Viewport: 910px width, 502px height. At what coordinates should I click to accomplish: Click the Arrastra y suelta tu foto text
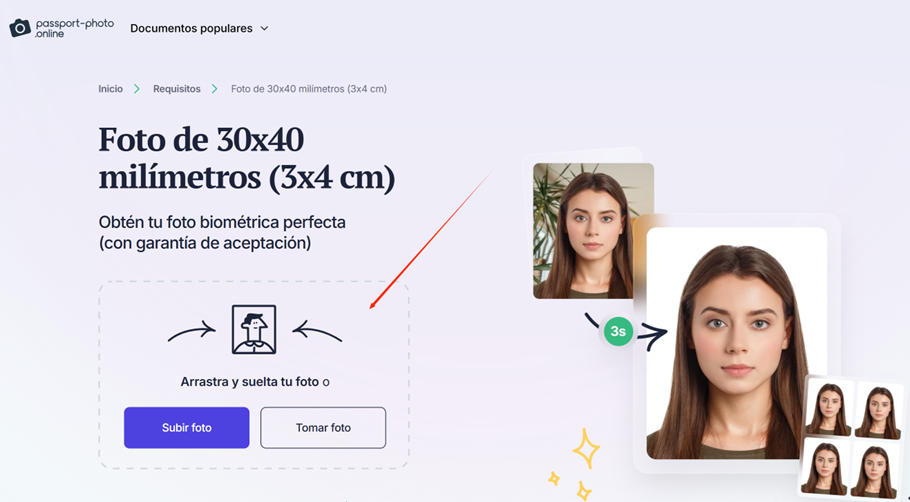tap(250, 382)
